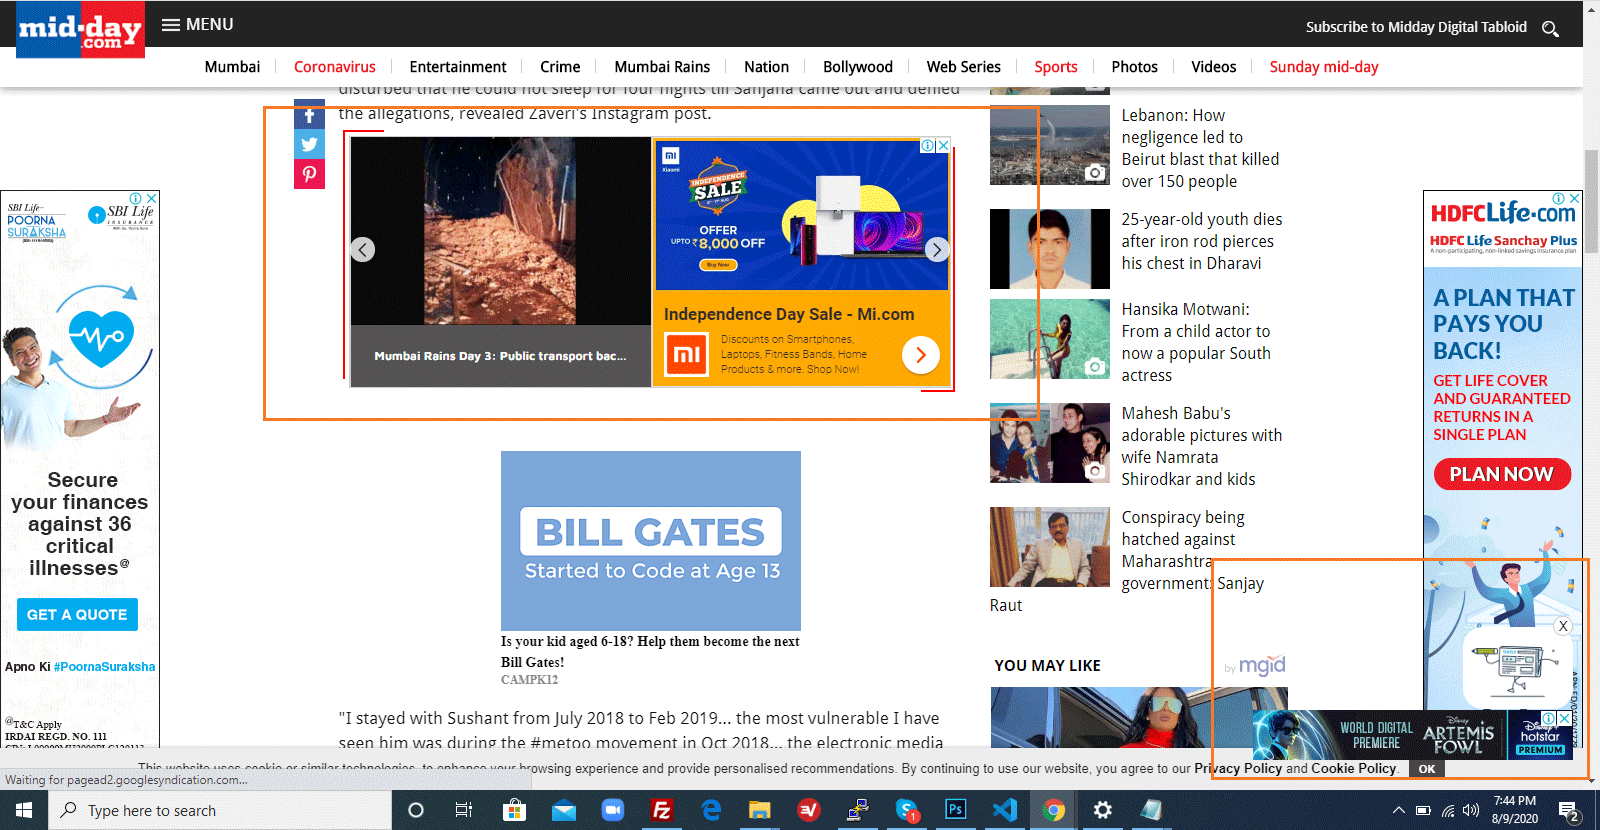Open the 25-year-old youth Dharavi story
This screenshot has height=830, width=1600.
click(1201, 241)
